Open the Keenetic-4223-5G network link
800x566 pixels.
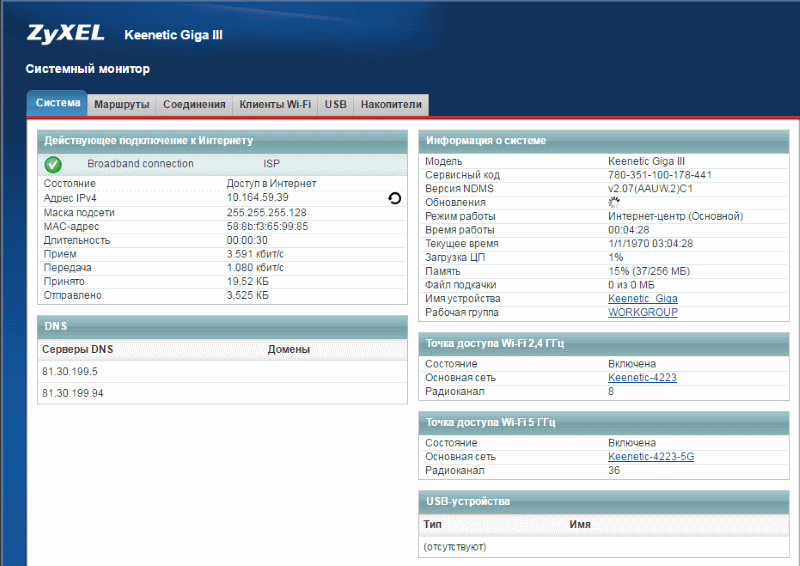[651, 457]
